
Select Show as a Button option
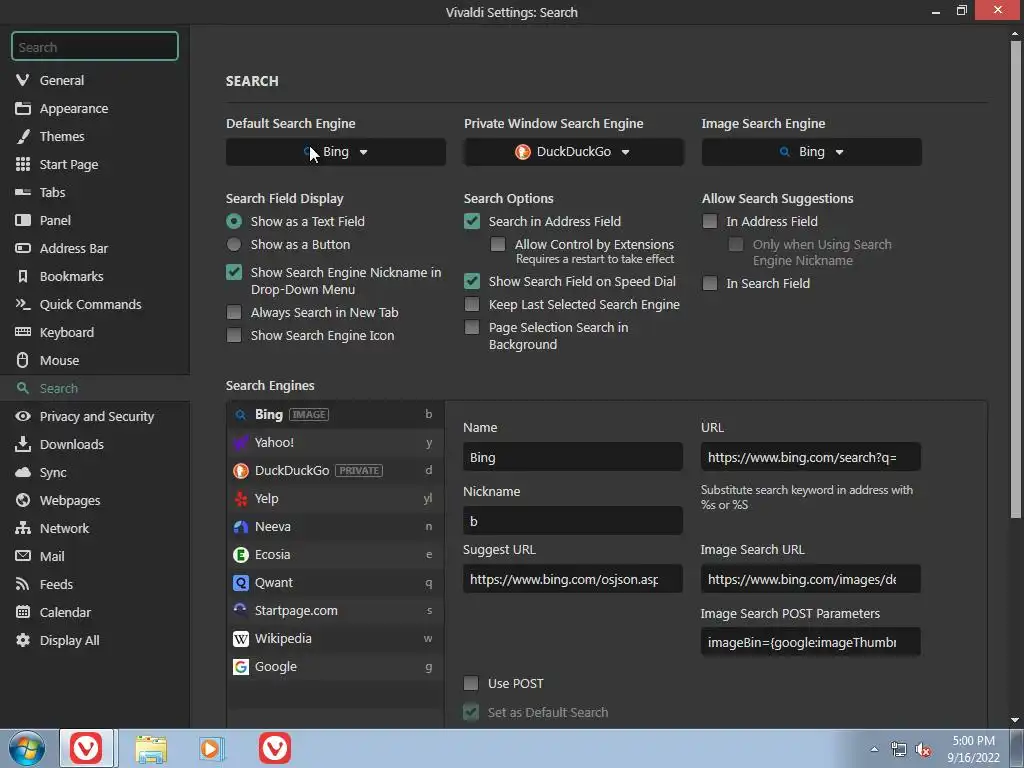[x=234, y=244]
